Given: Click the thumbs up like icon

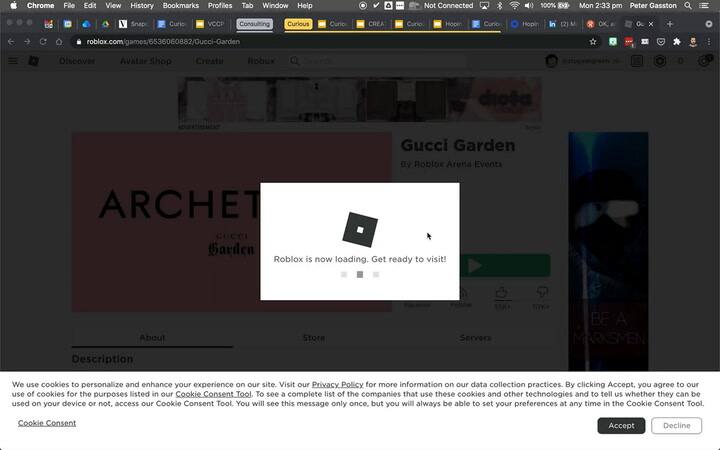Looking at the screenshot, I should click(x=502, y=292).
